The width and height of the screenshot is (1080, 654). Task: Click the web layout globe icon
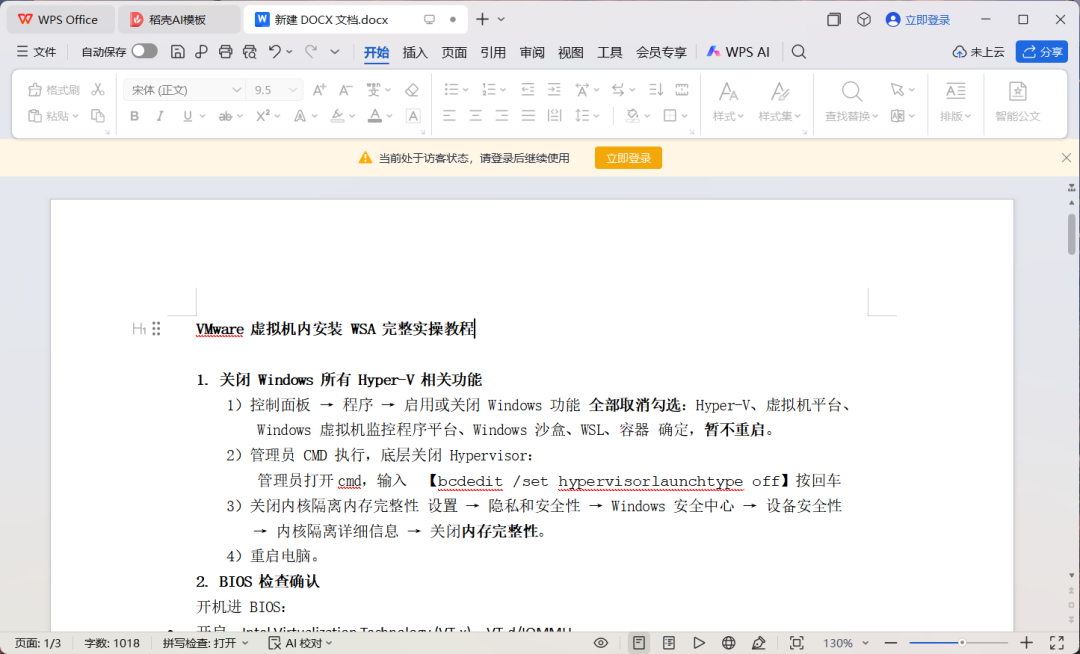tap(729, 643)
